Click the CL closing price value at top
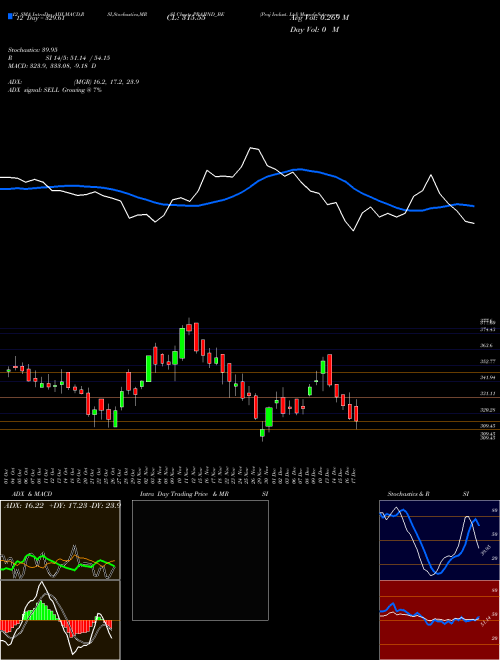Viewport: 500px width, 660px height. pos(186,18)
